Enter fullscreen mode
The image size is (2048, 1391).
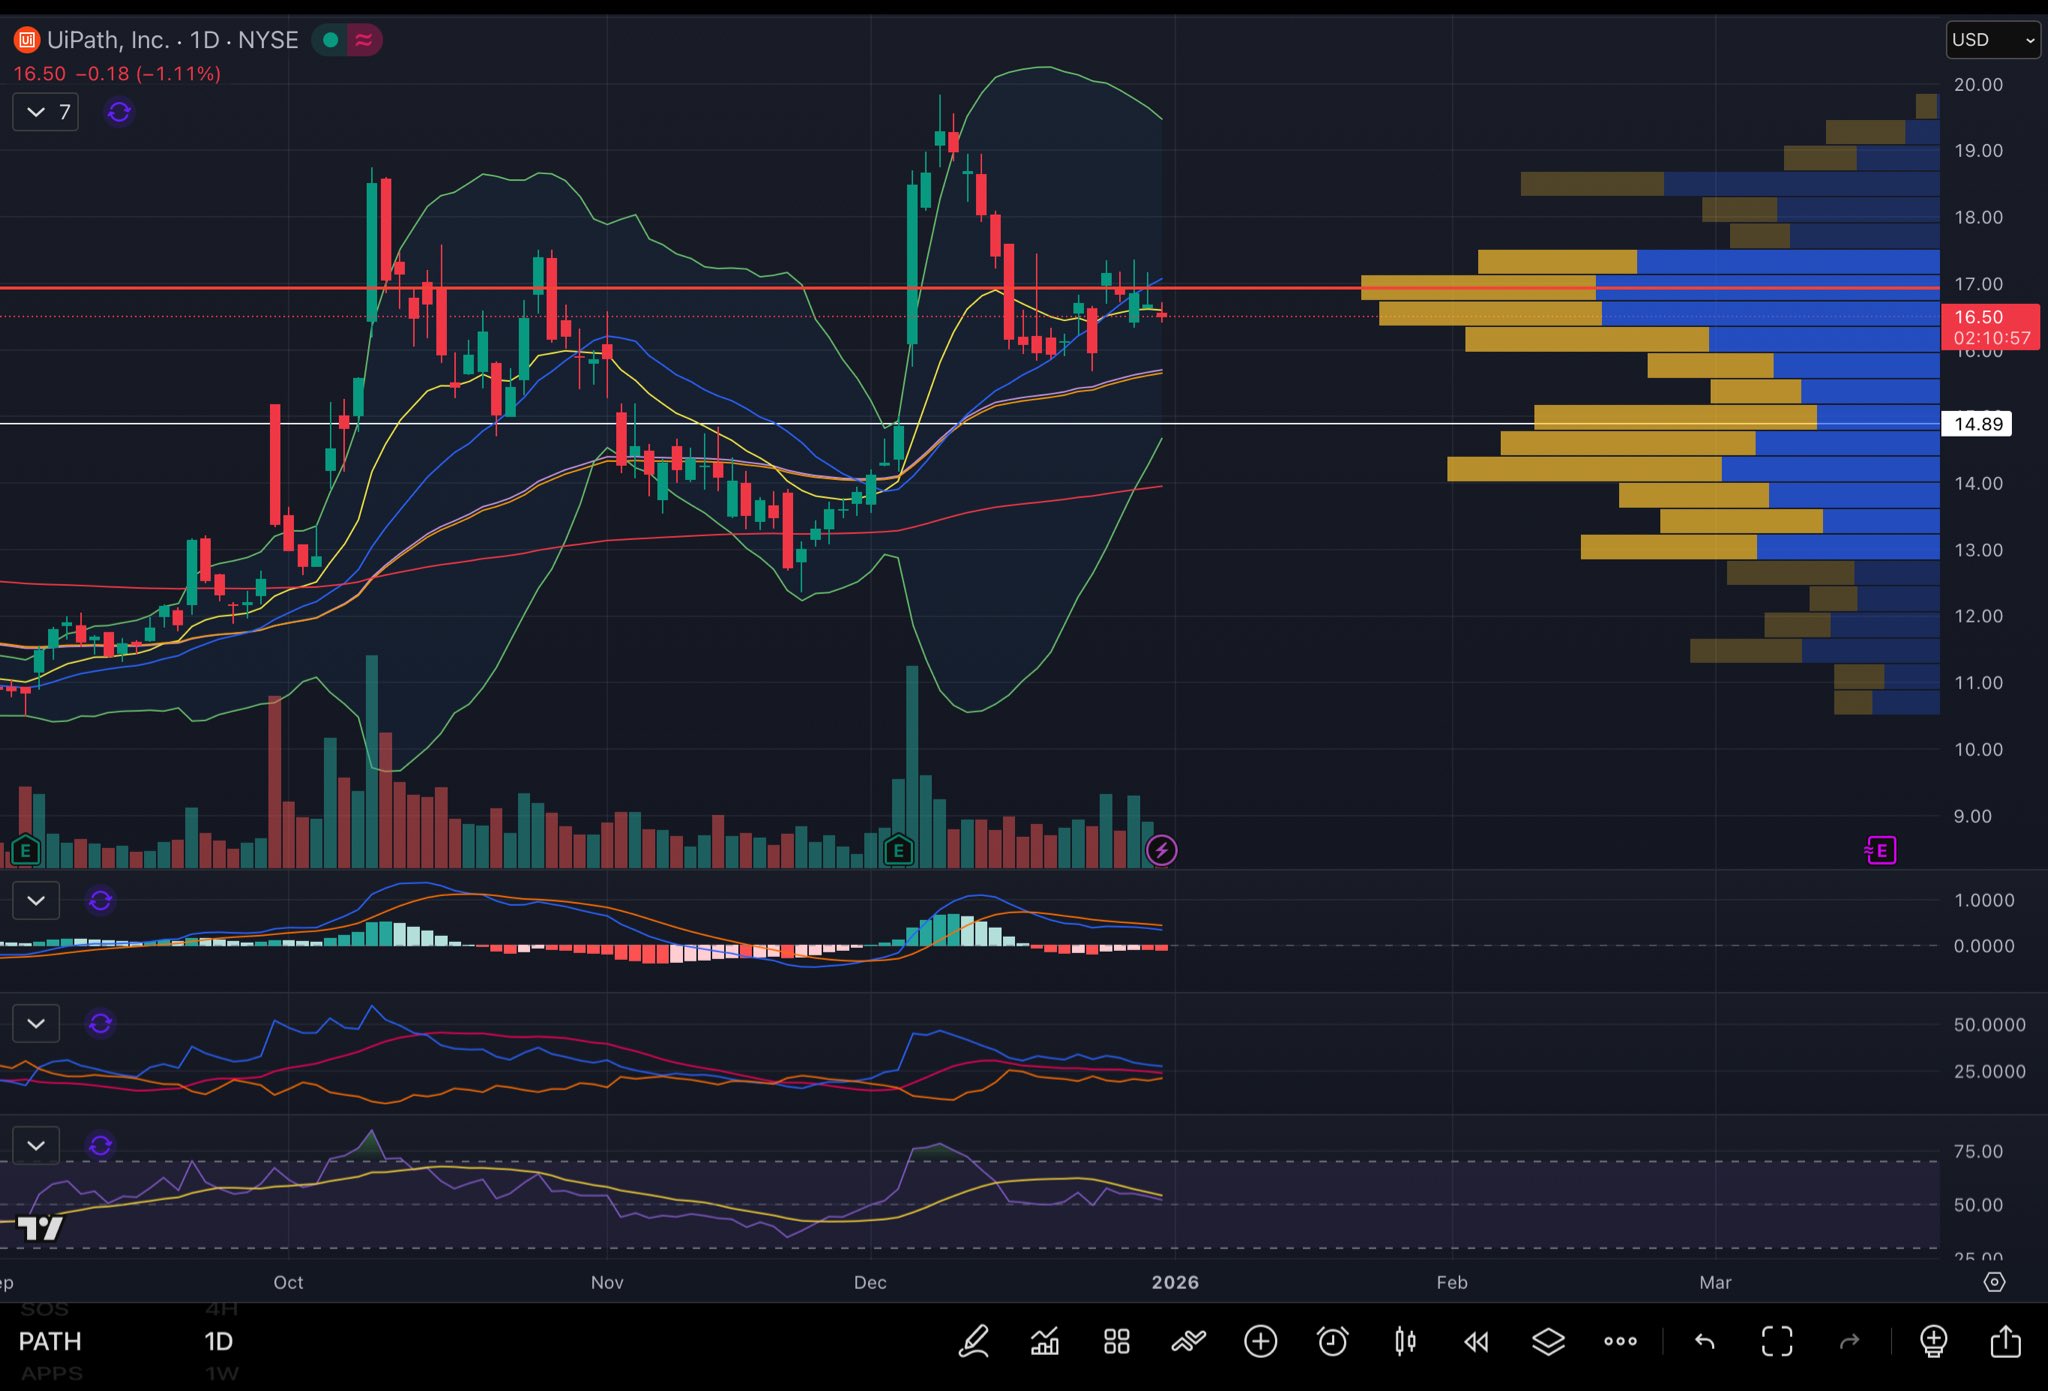(1777, 1341)
